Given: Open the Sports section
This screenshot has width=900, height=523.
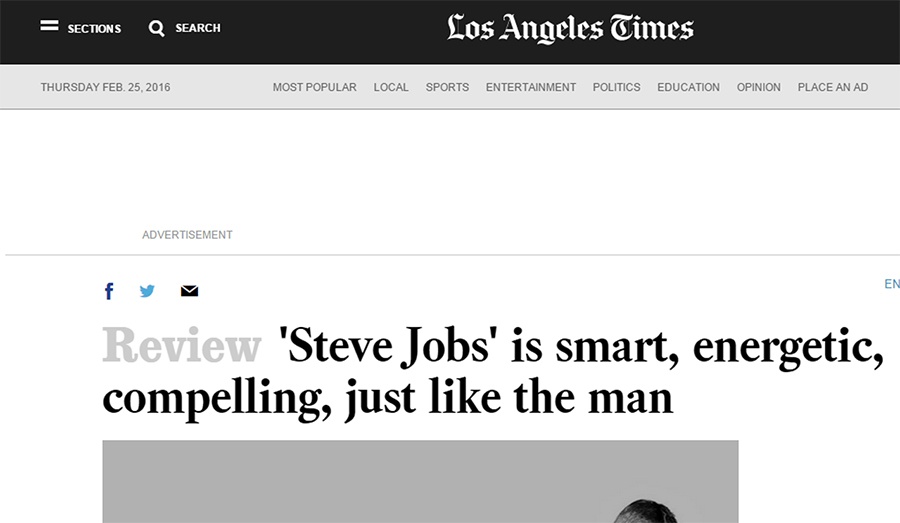Looking at the screenshot, I should coord(447,87).
